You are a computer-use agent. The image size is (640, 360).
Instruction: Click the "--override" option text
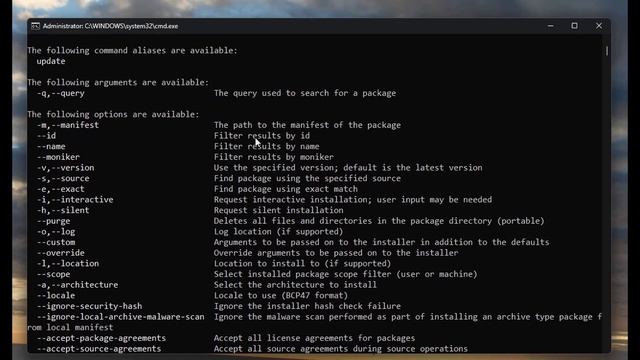click(x=60, y=252)
